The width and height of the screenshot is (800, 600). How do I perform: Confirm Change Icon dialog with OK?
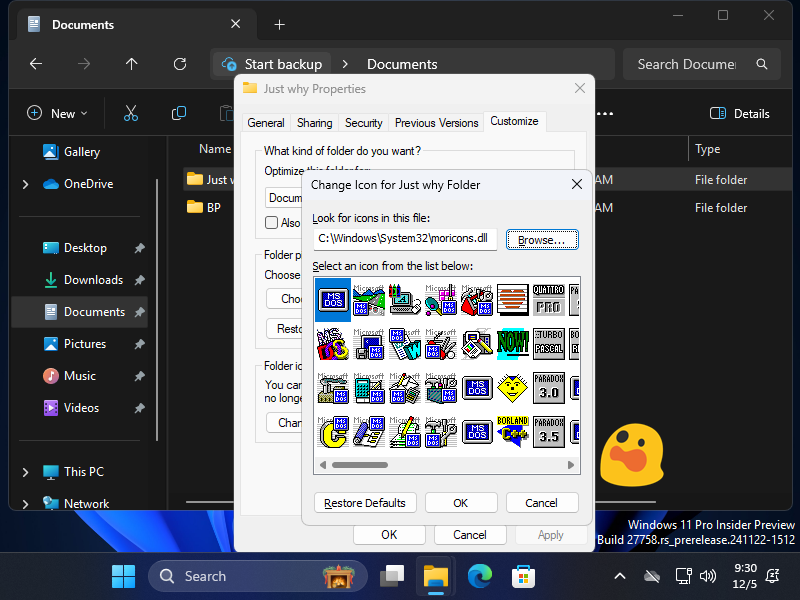(x=461, y=503)
